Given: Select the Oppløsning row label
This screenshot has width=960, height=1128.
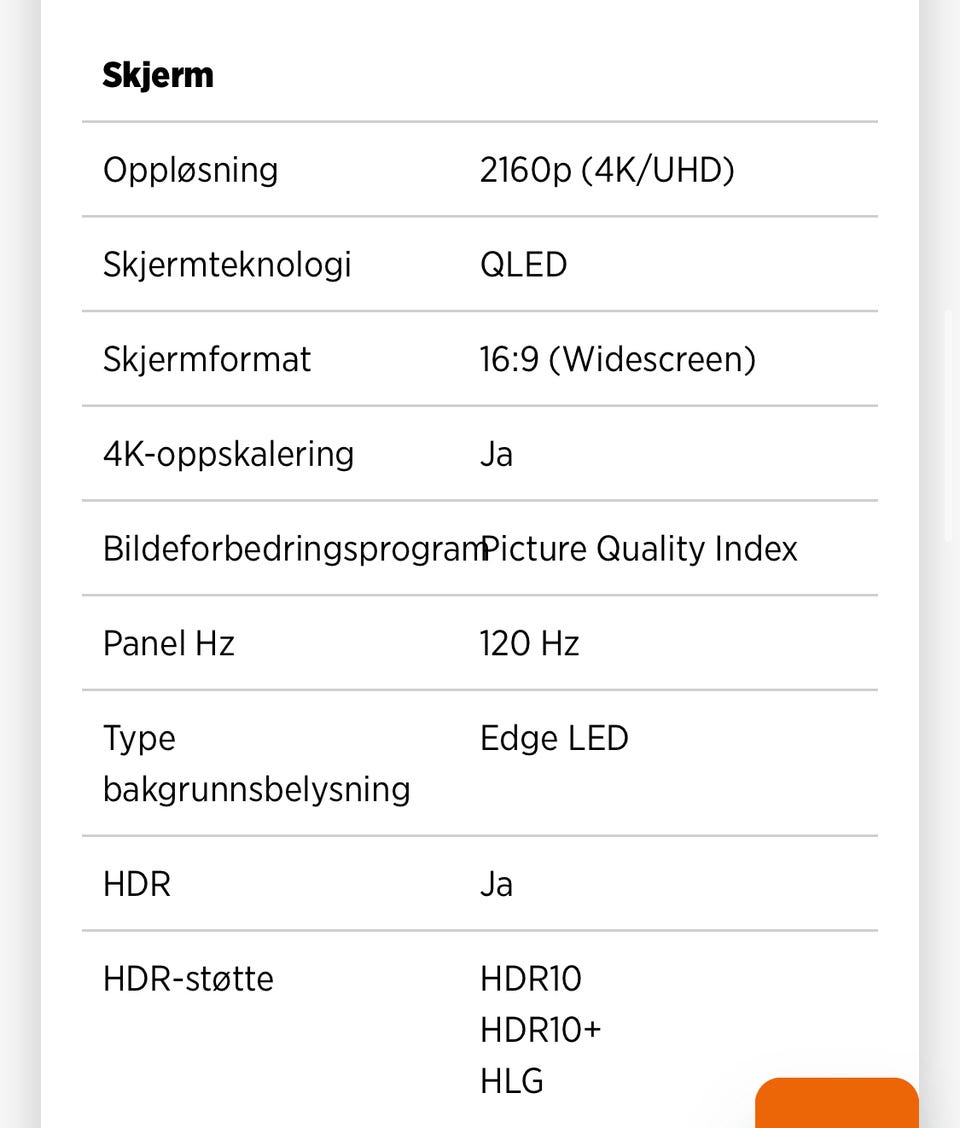Looking at the screenshot, I should pos(190,170).
